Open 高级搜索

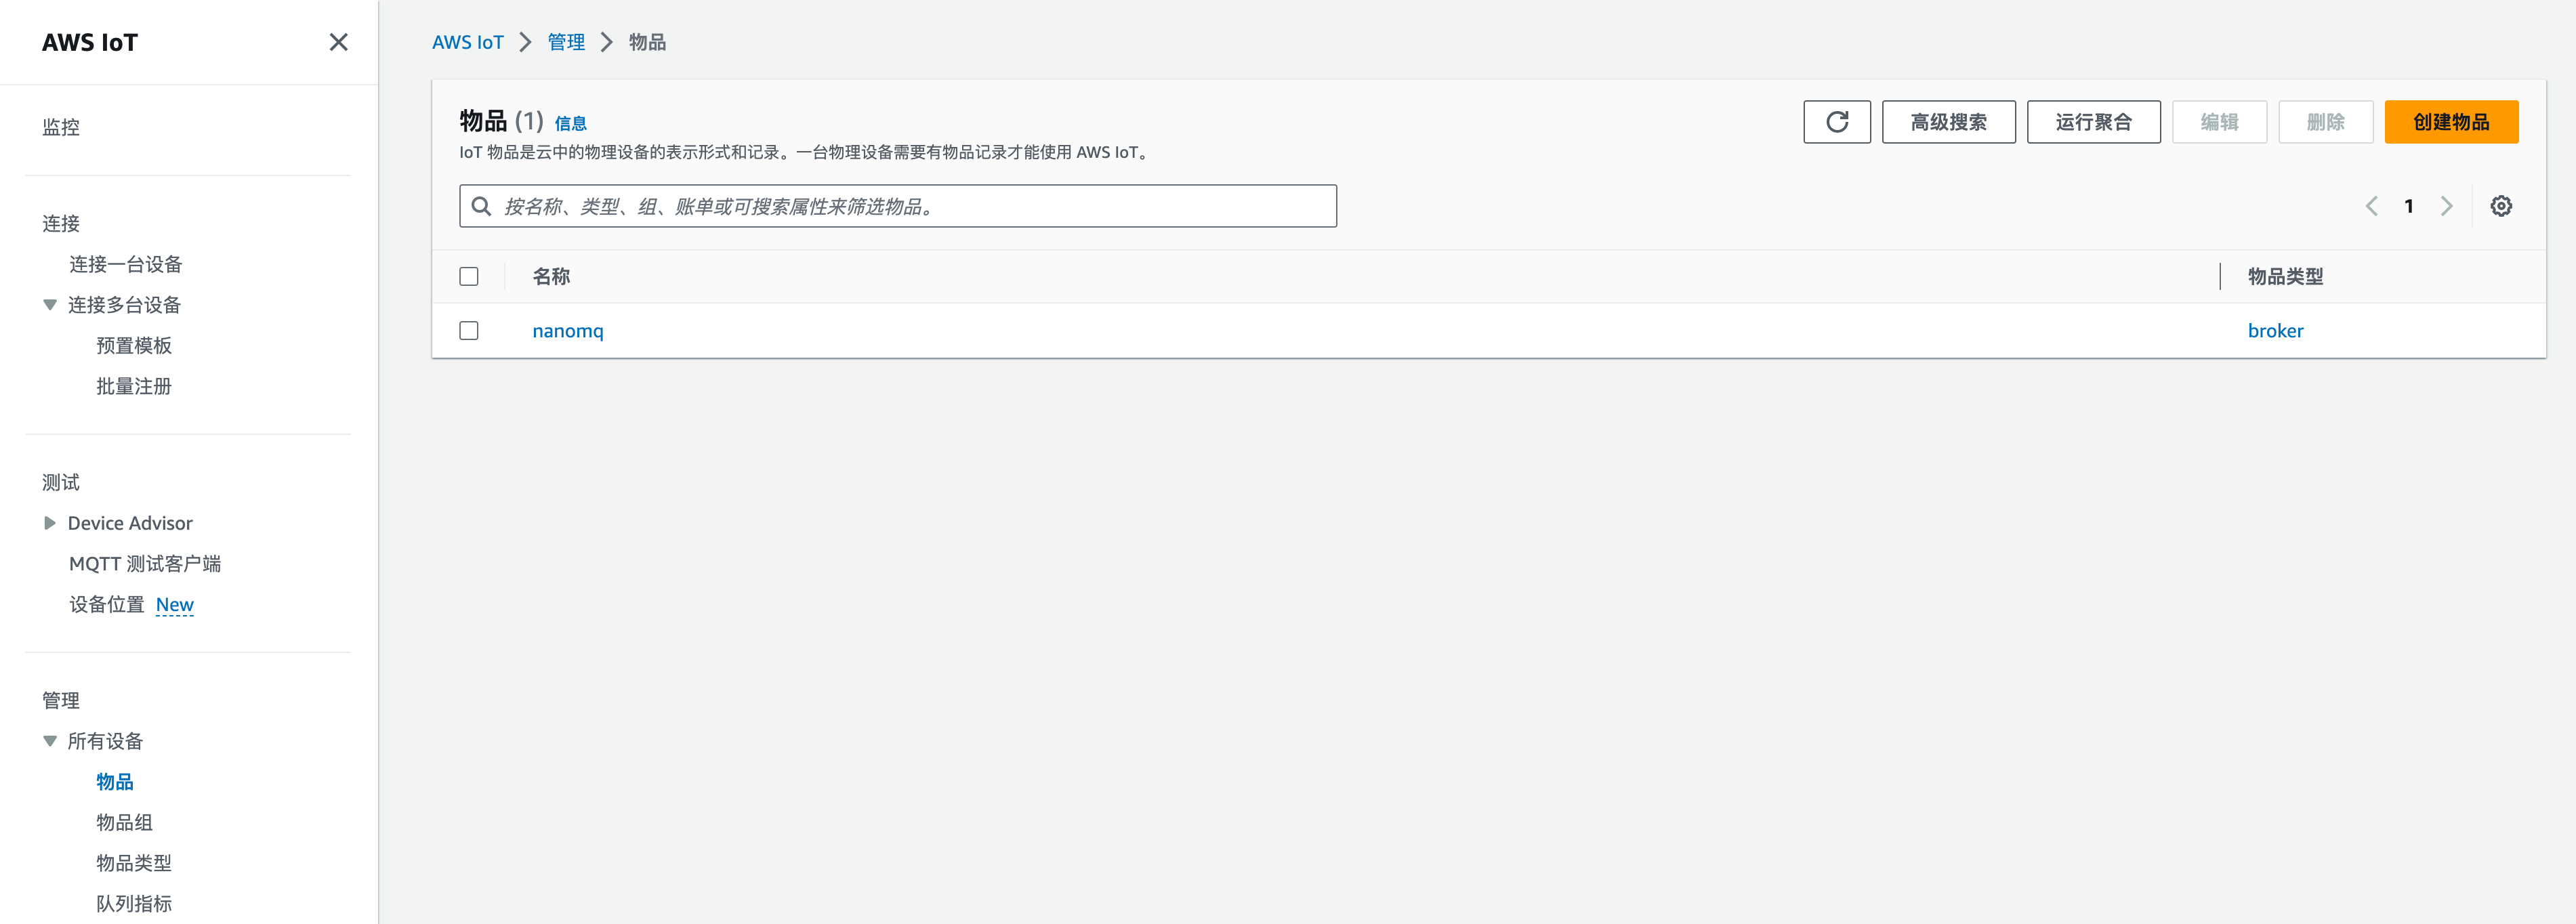(x=1948, y=121)
